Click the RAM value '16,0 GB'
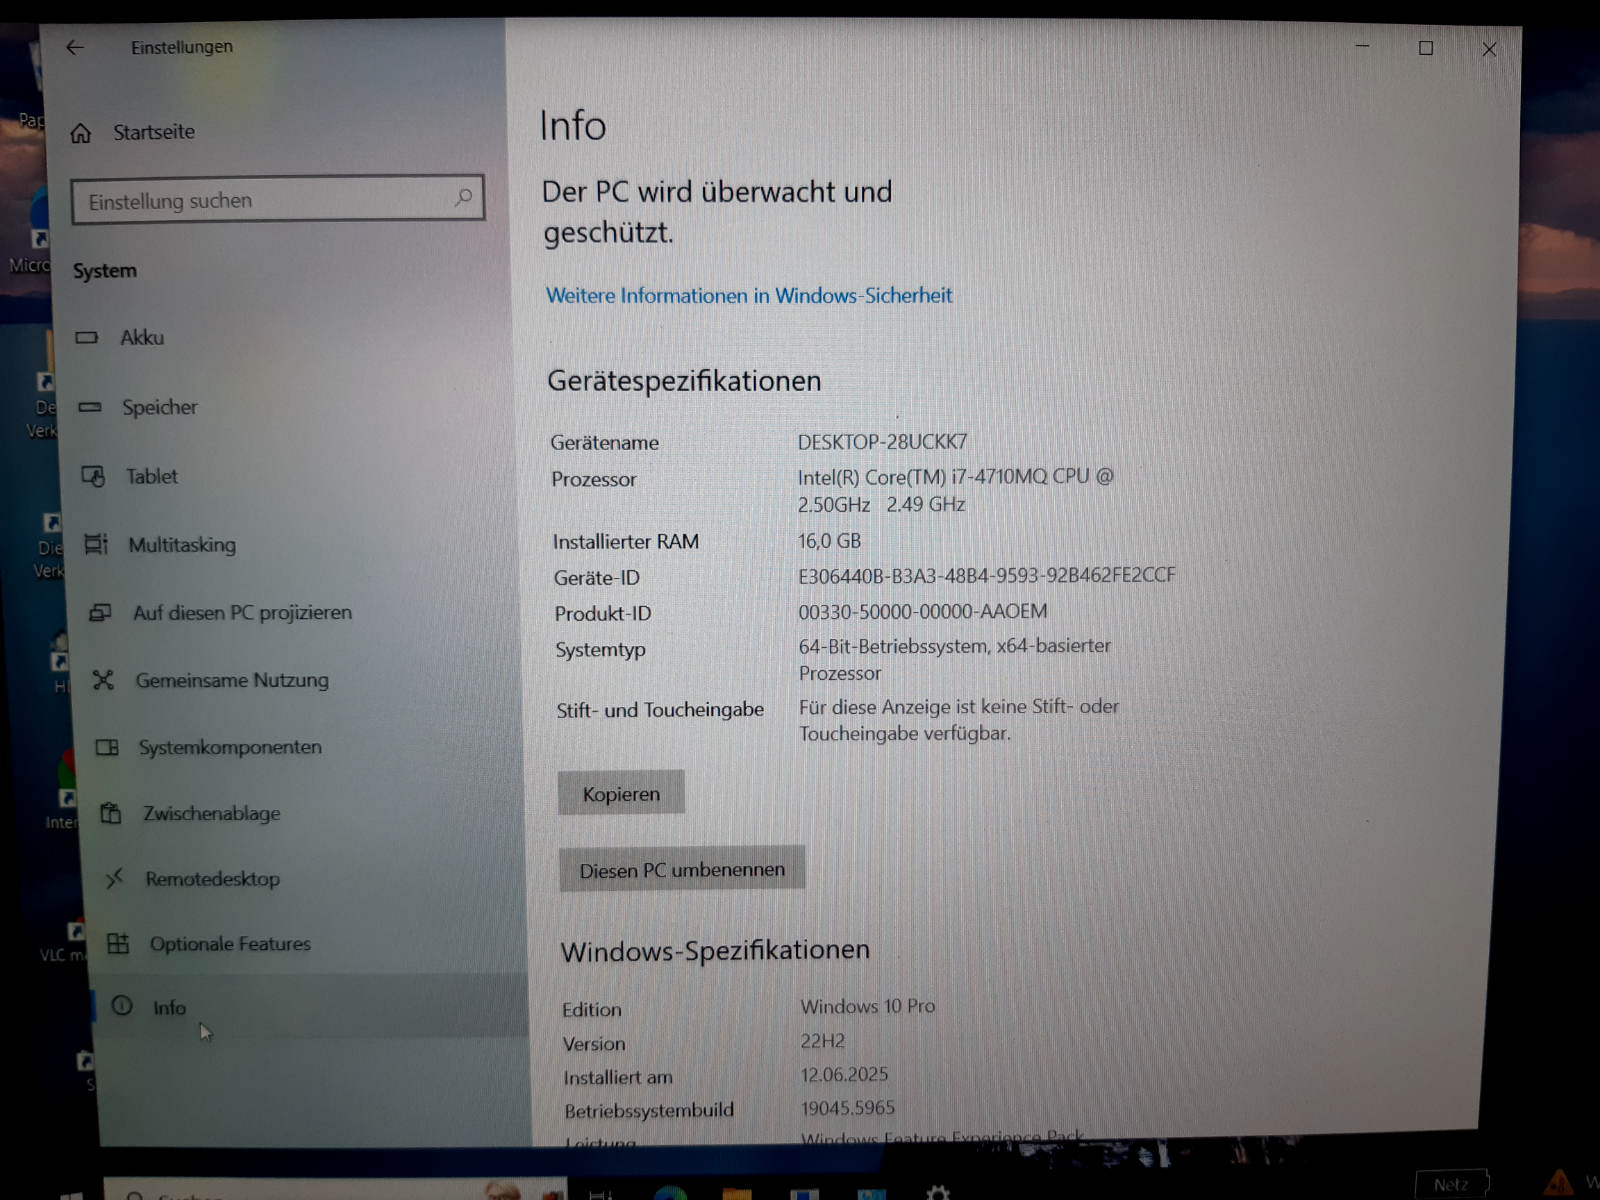The height and width of the screenshot is (1200, 1600). point(829,541)
